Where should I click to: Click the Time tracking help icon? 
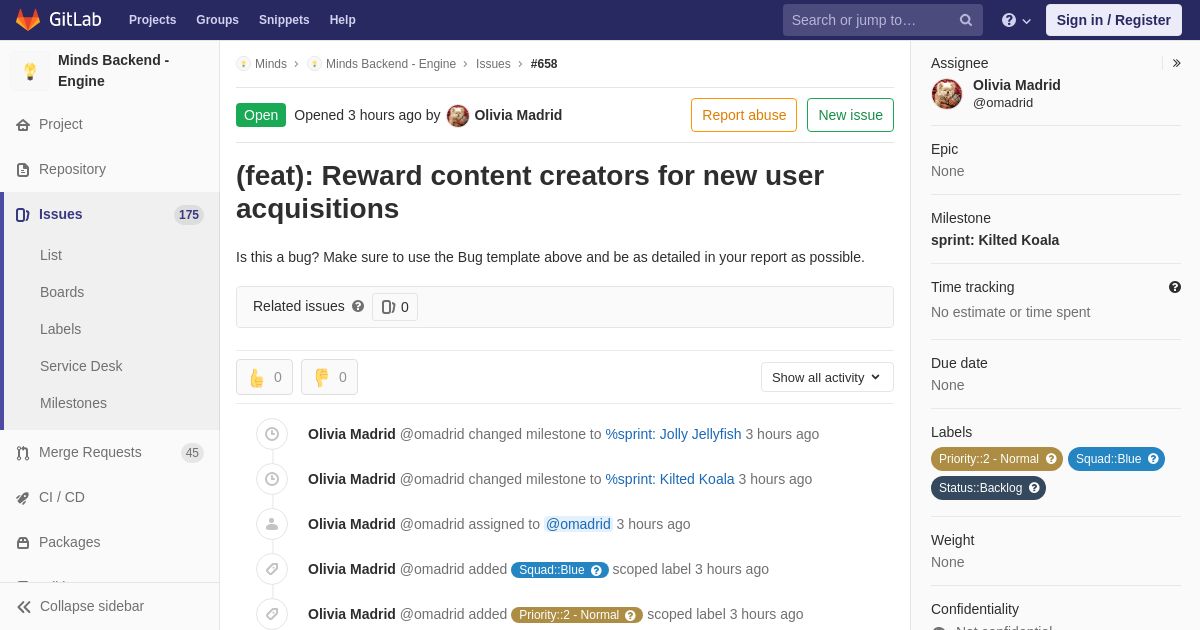1175,287
